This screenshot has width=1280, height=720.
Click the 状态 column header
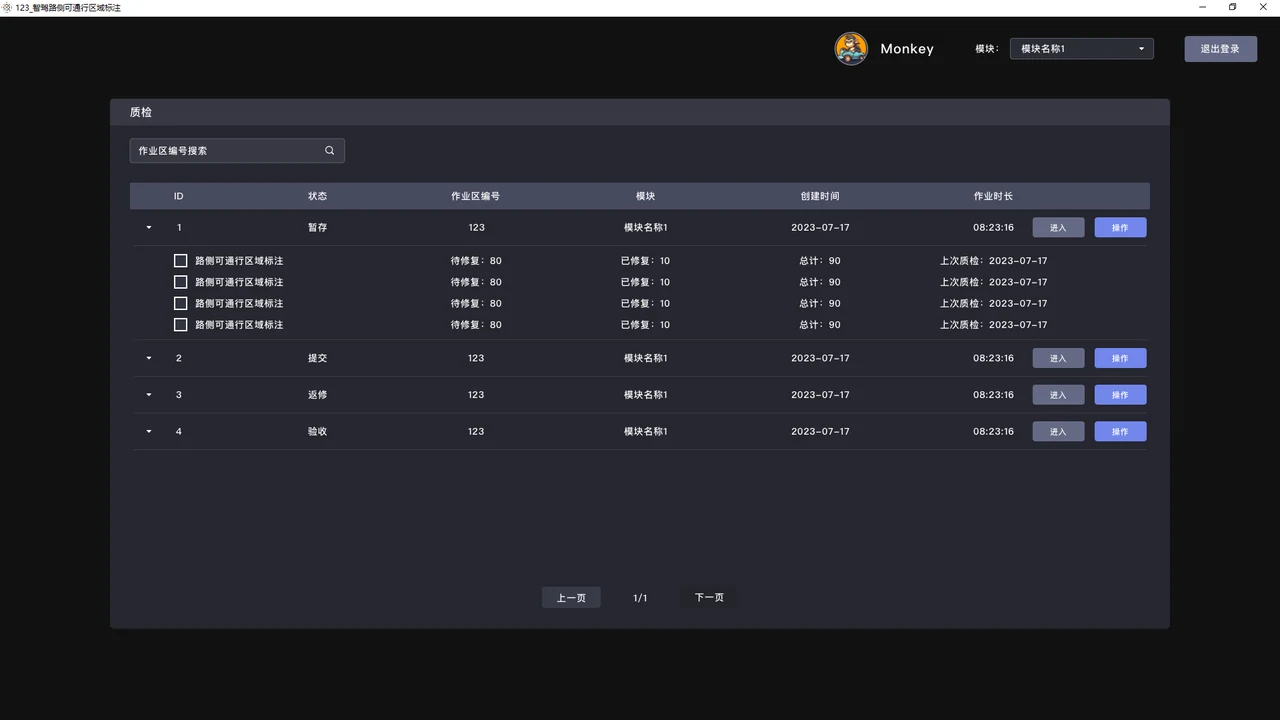click(x=317, y=196)
